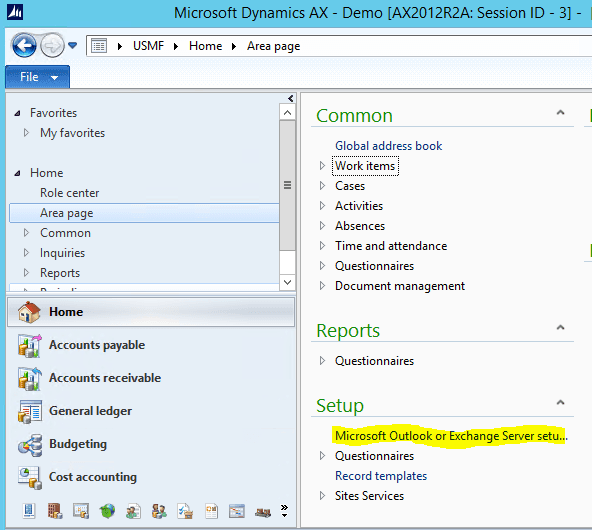Expand Questionnaires under Setup section

tap(322, 456)
